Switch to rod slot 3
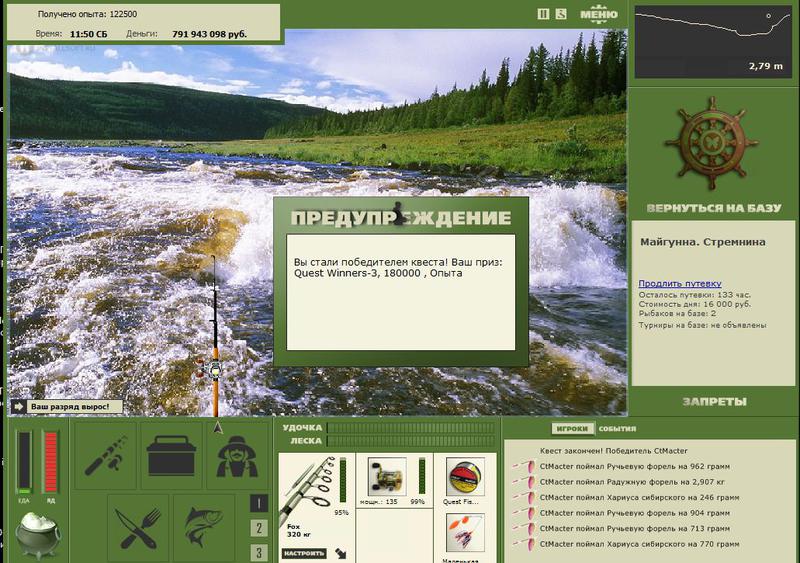The width and height of the screenshot is (800, 563). (259, 552)
